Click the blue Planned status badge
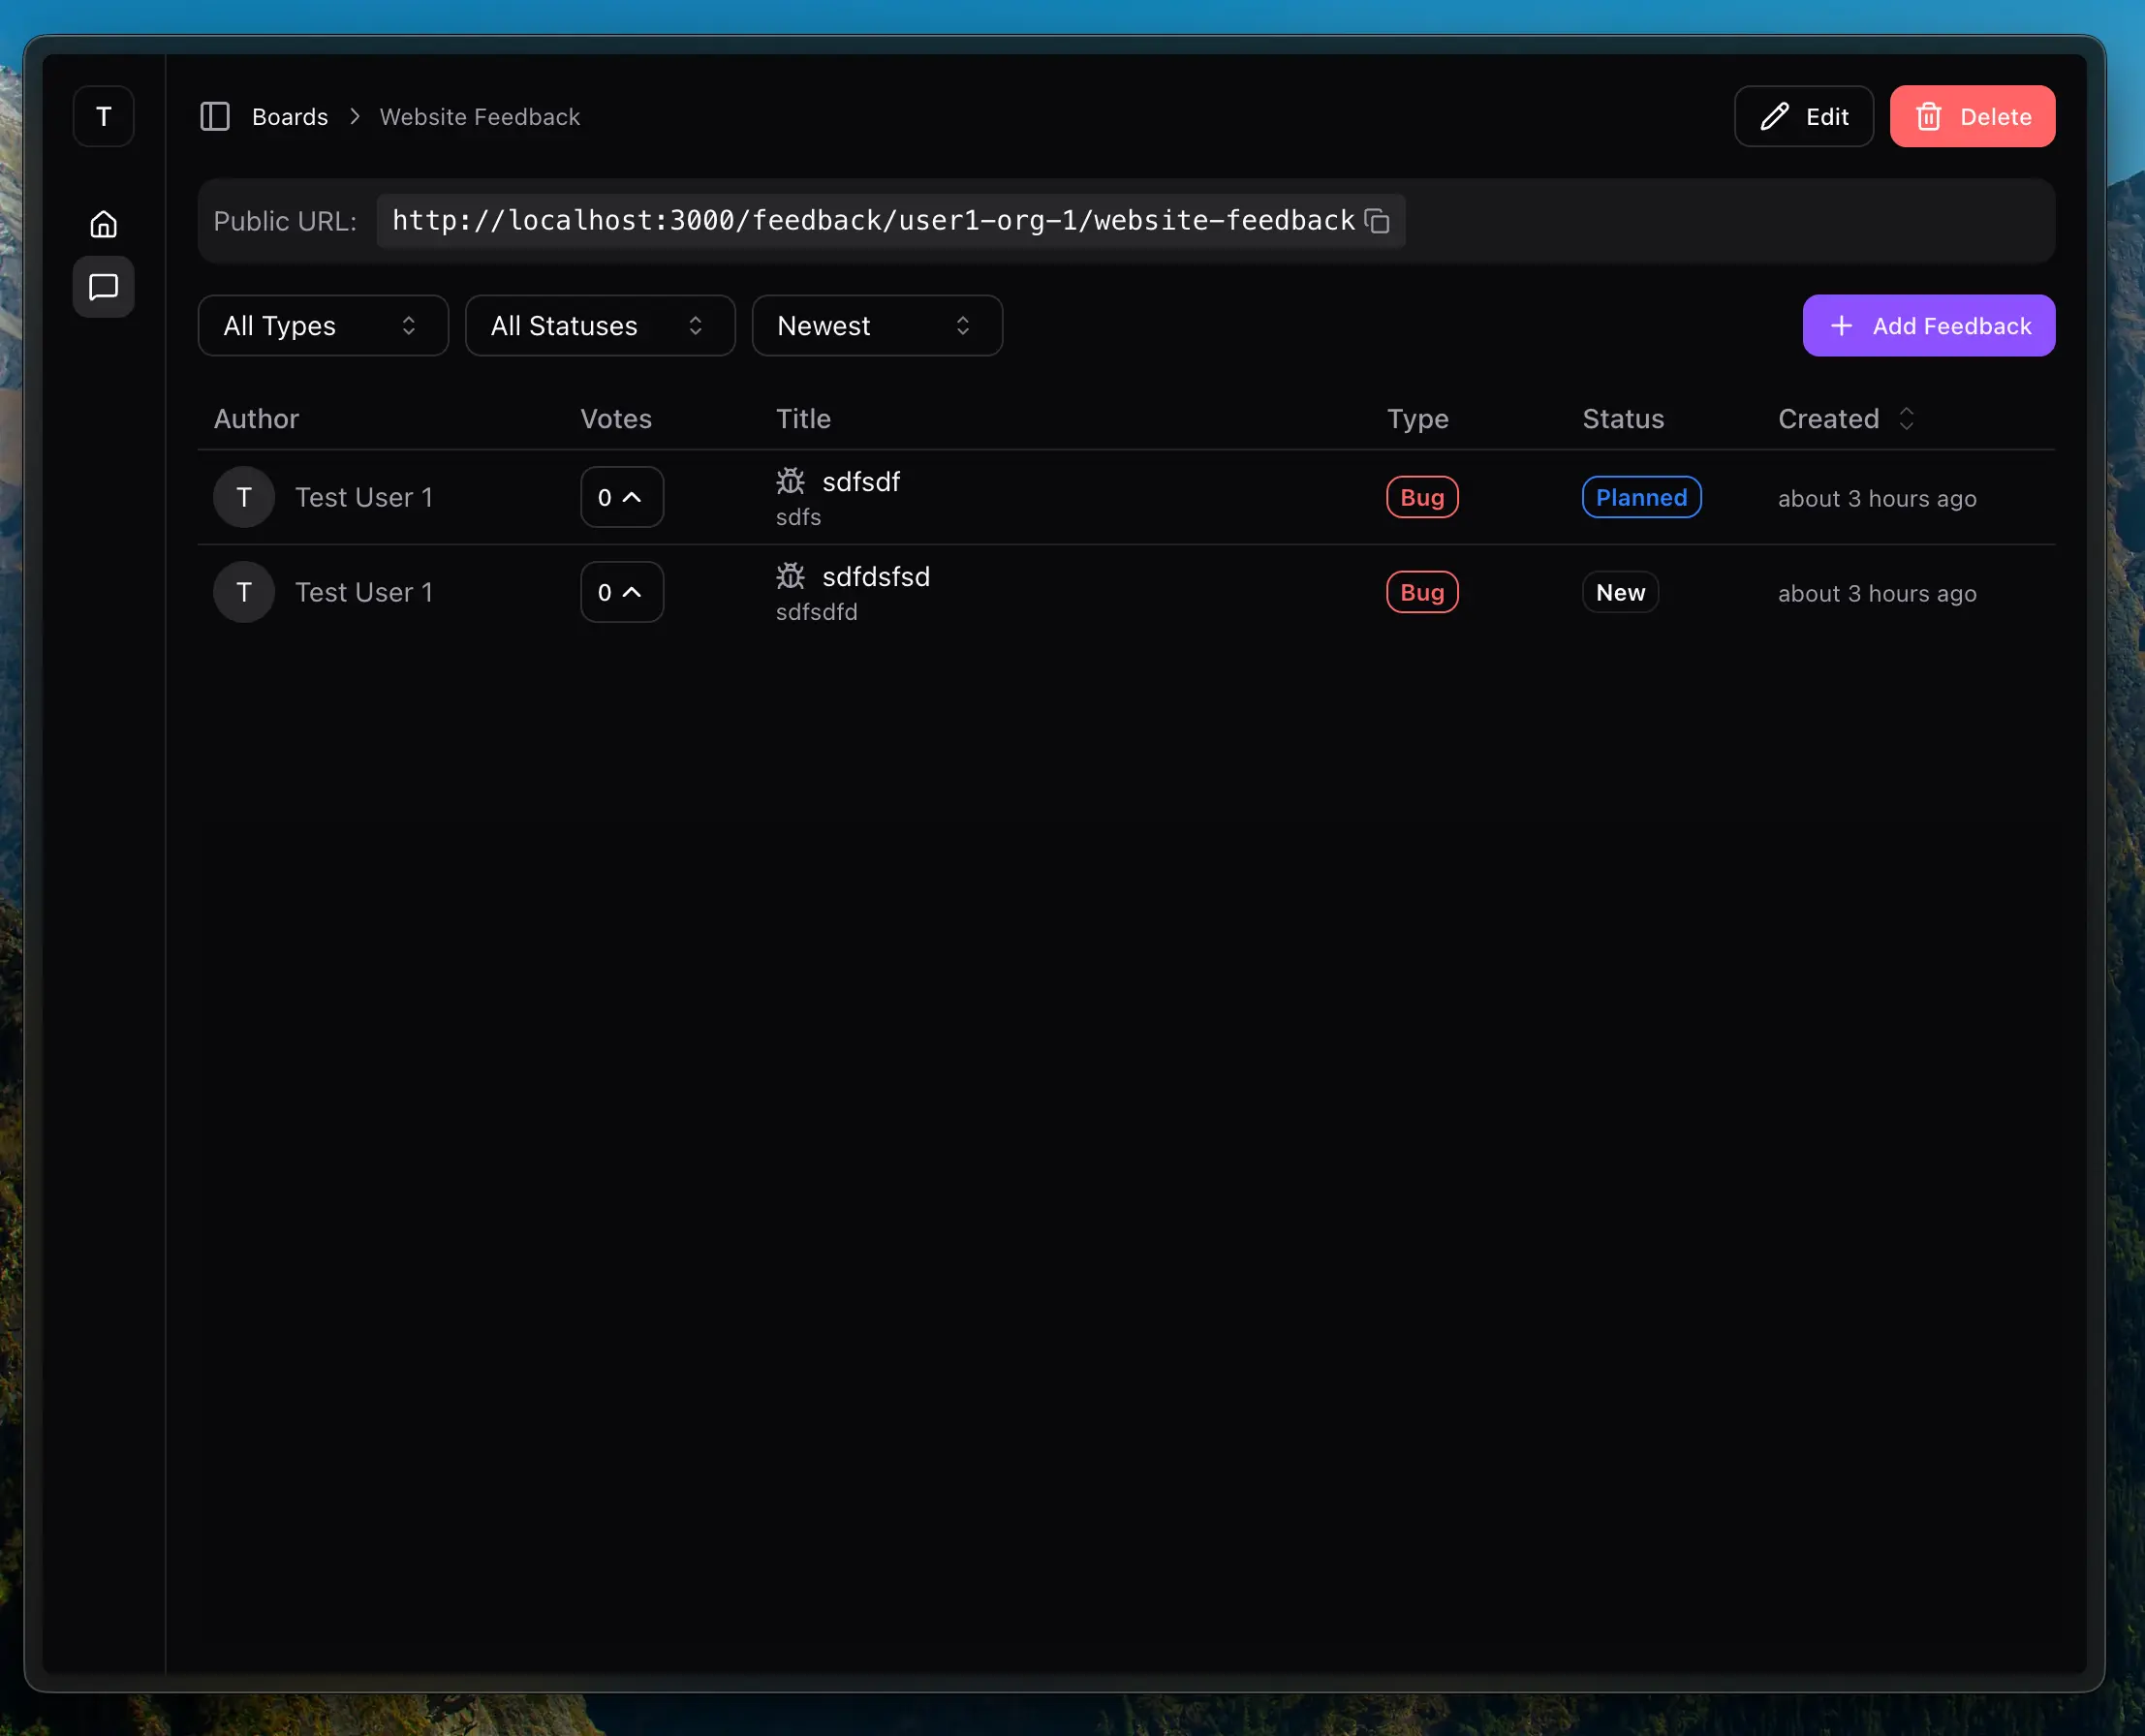2145x1736 pixels. point(1640,497)
